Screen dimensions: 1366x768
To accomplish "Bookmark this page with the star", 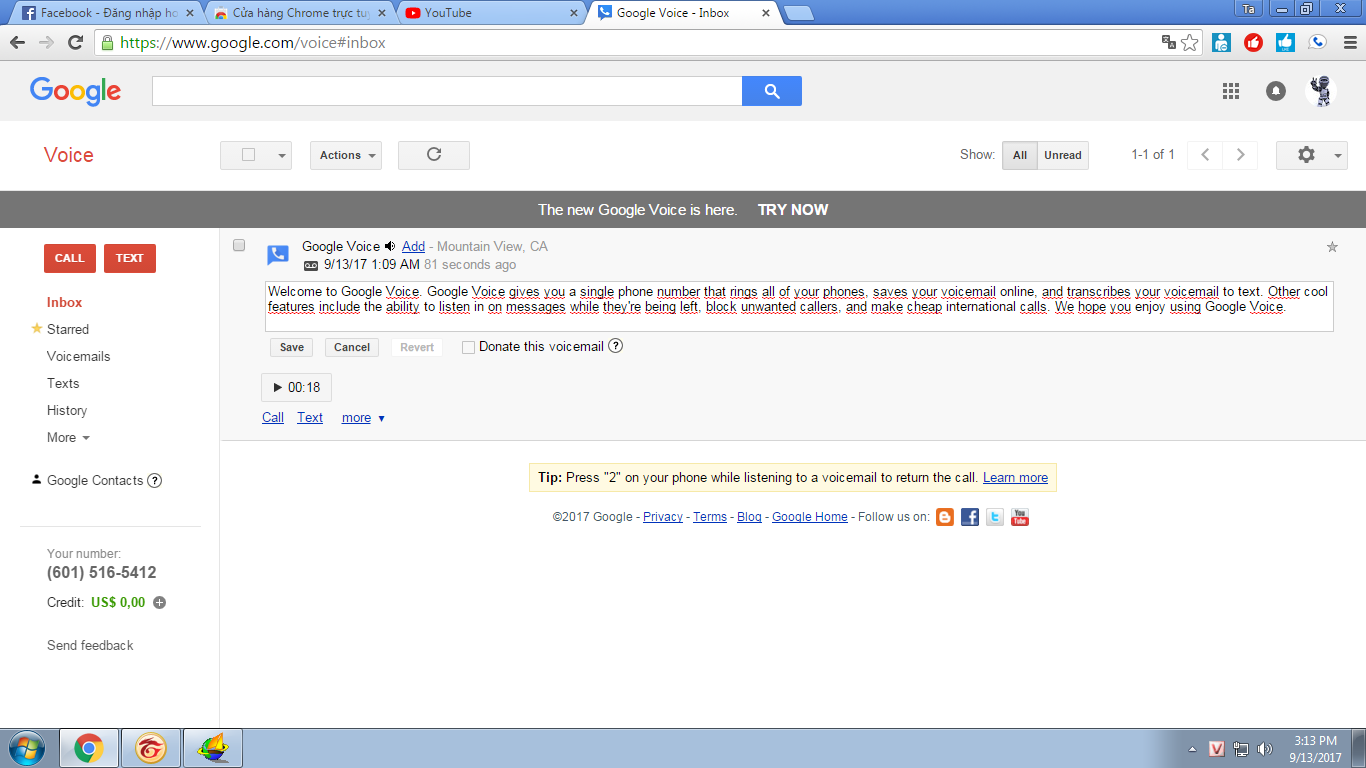I will (x=1190, y=43).
